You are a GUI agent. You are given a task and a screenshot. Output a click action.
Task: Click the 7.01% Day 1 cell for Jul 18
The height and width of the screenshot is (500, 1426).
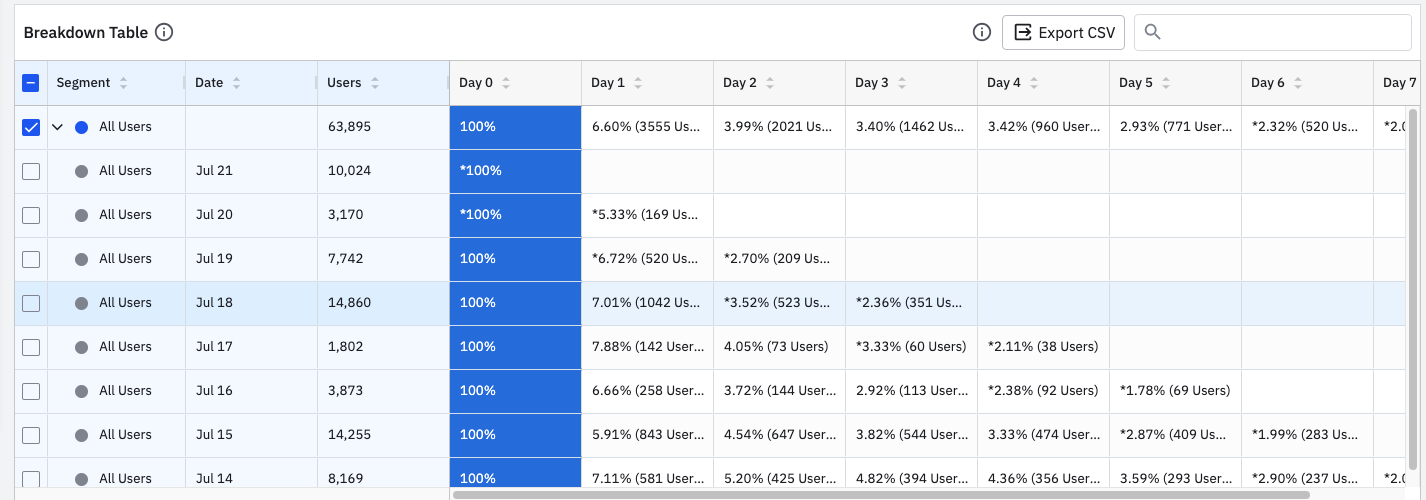[646, 303]
